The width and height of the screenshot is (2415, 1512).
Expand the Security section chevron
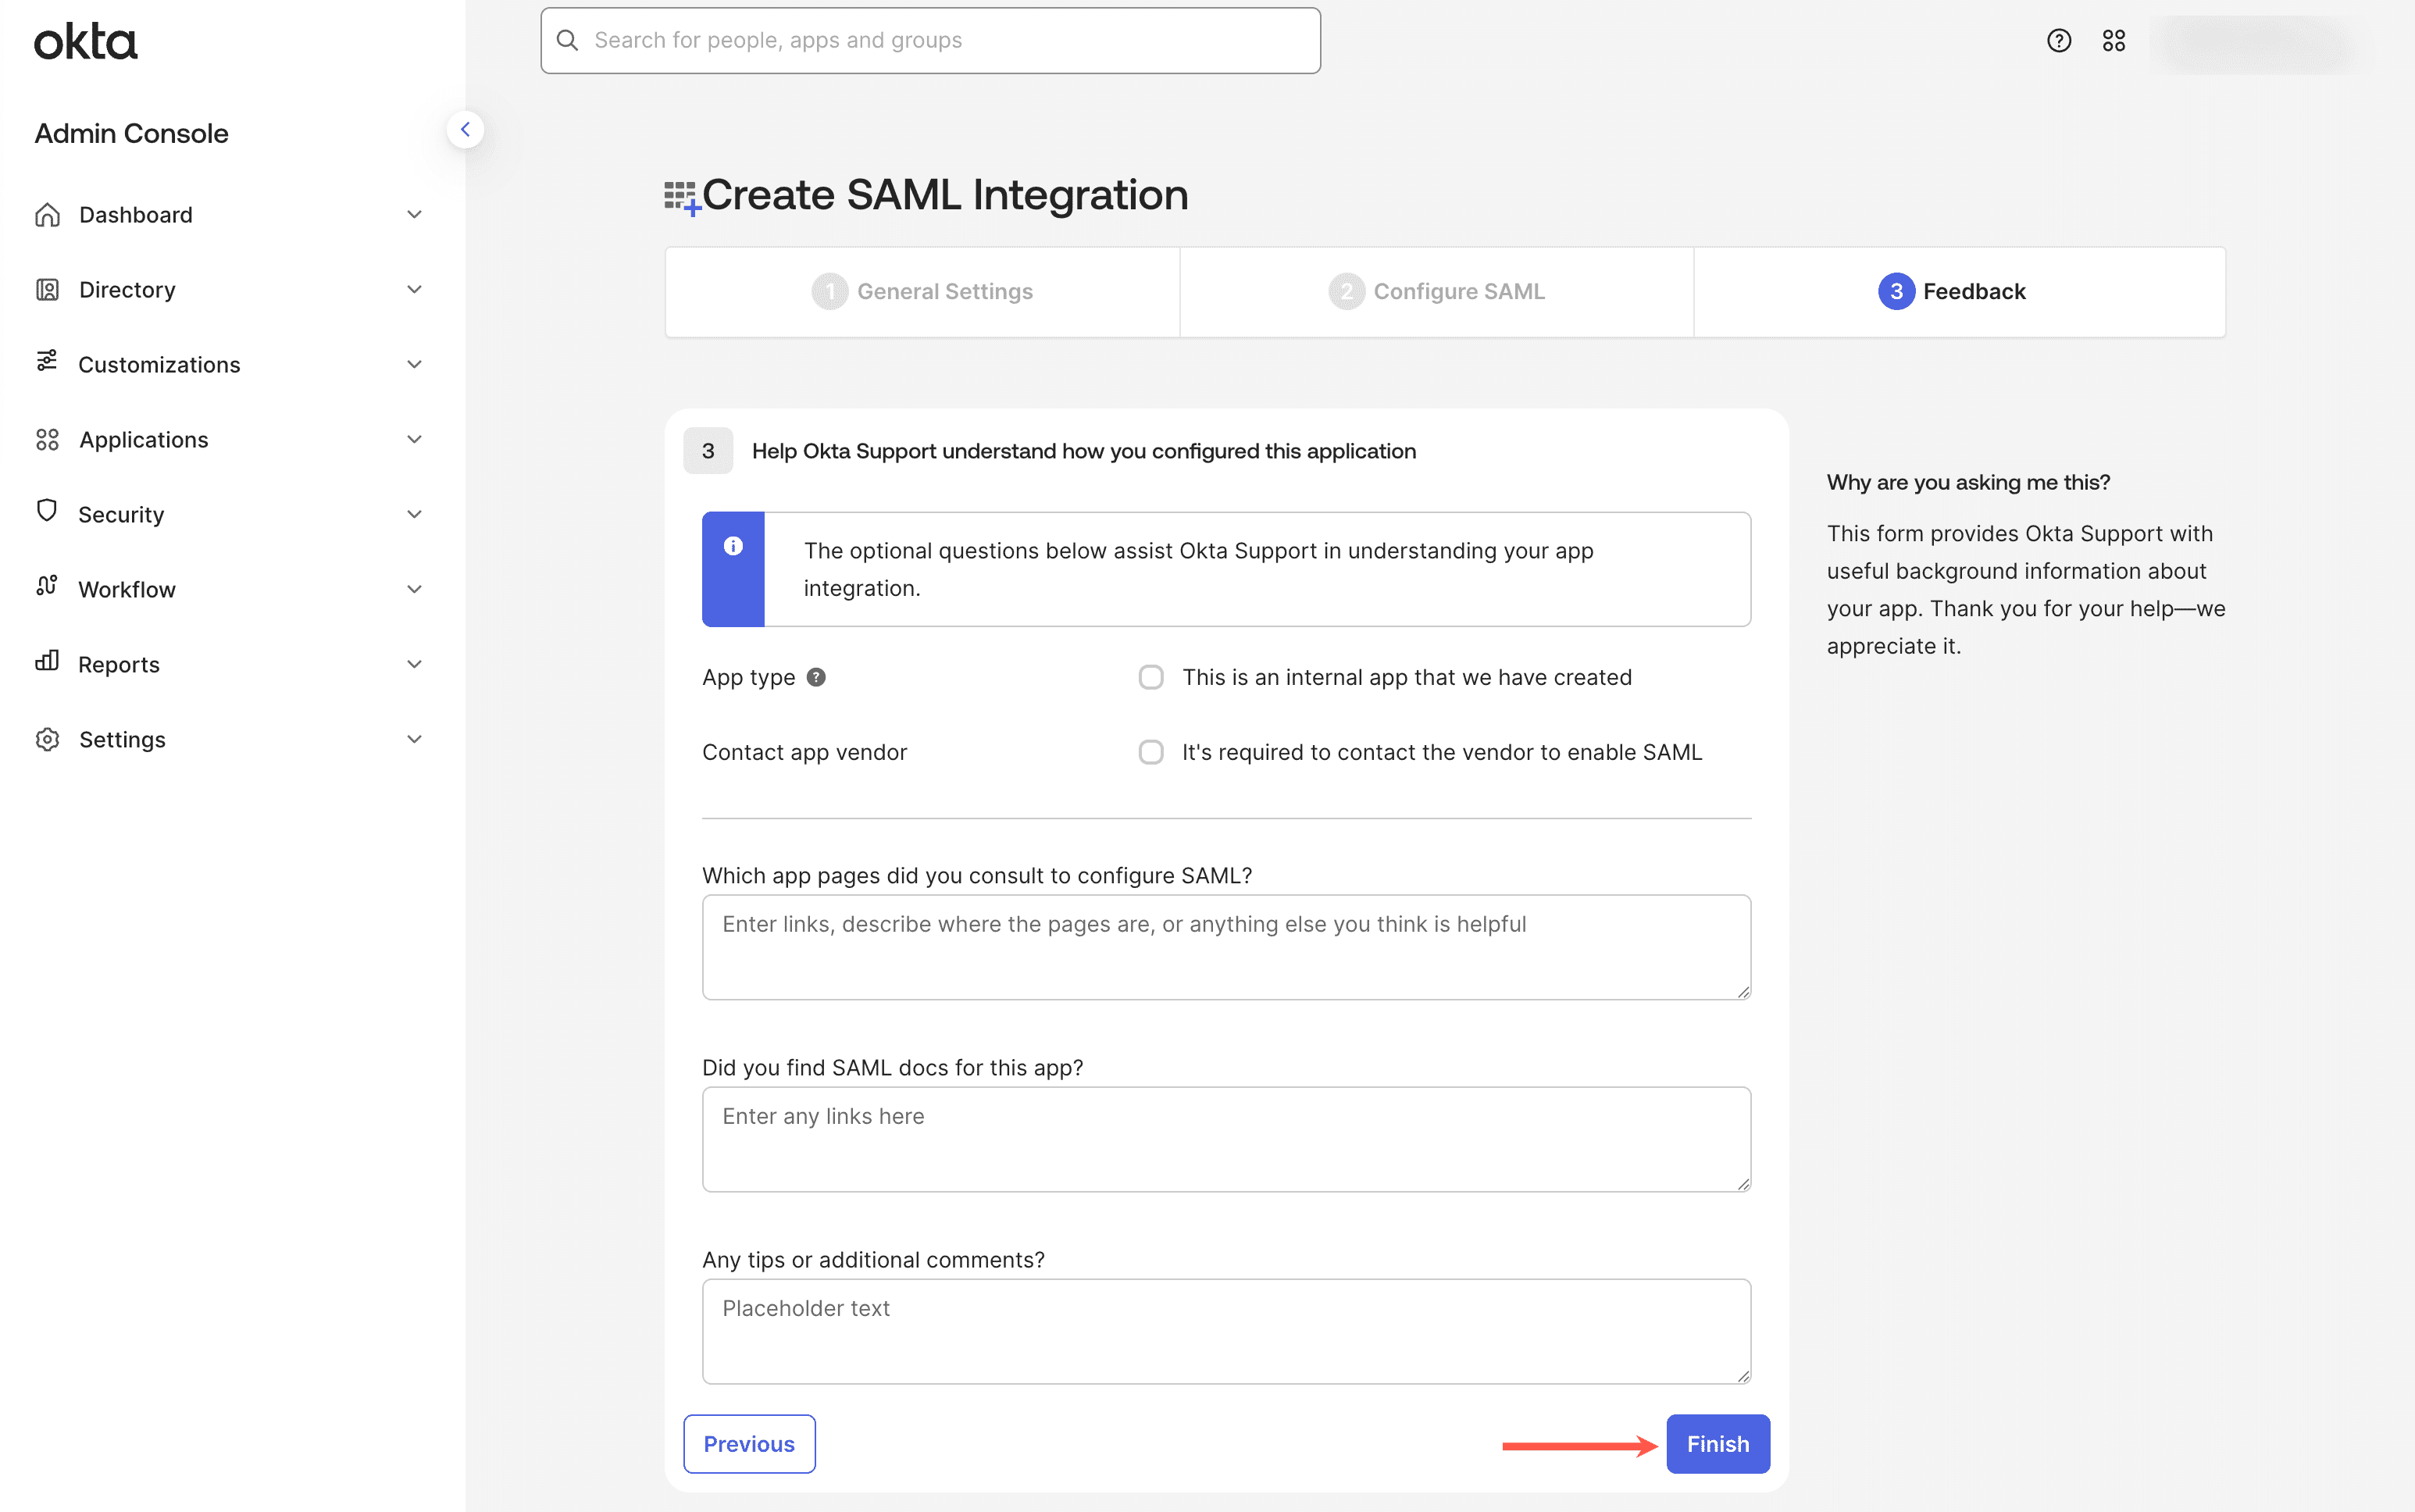414,513
